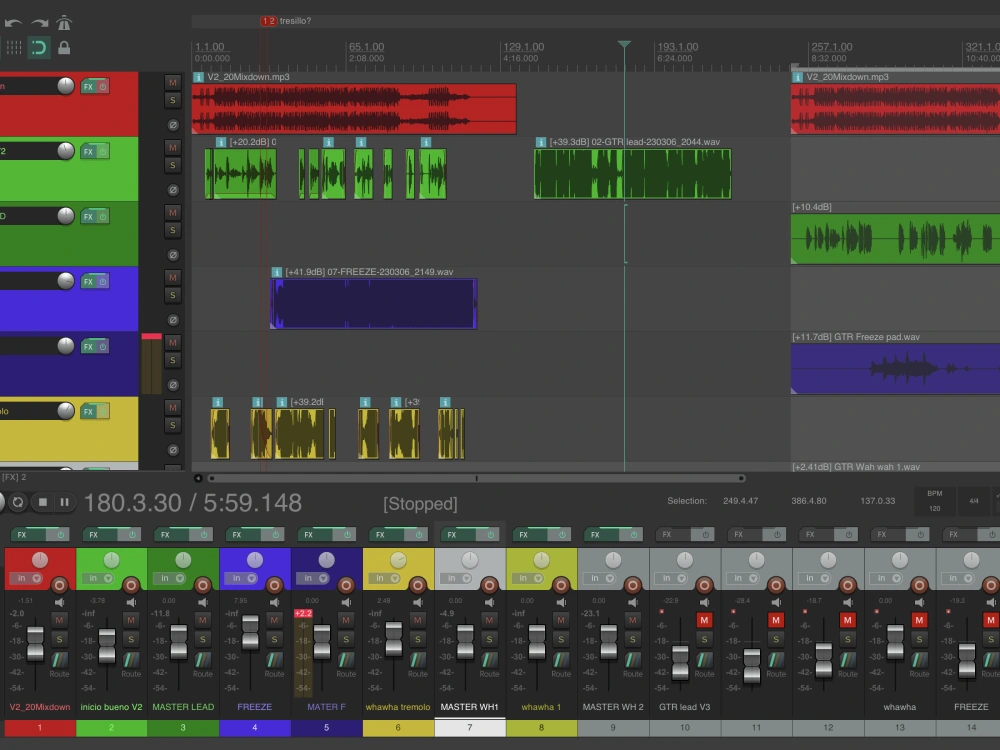This screenshot has width=1000, height=750.
Task: Bypass FX power on yellow track panel
Action: click(103, 411)
